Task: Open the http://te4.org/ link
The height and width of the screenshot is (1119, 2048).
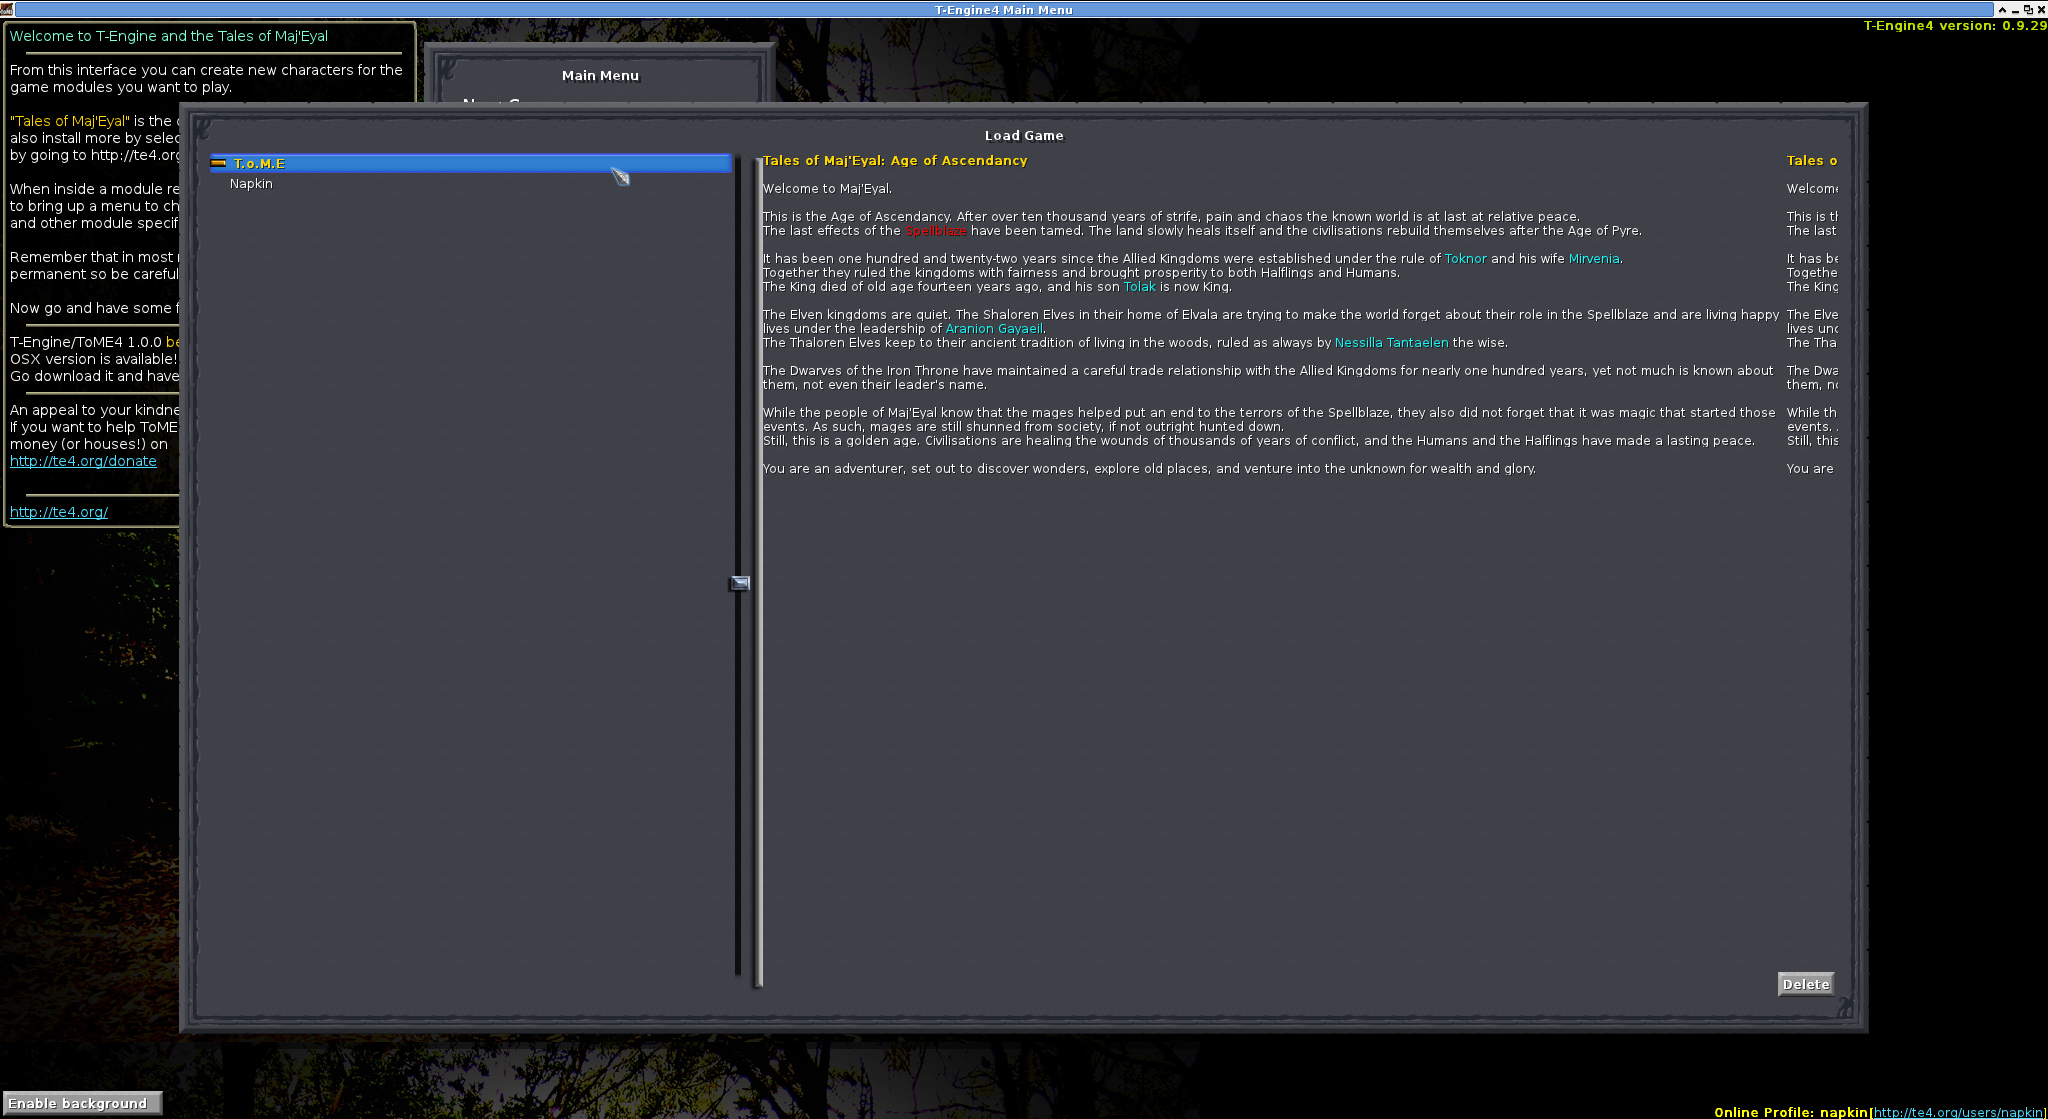Action: pyautogui.click(x=59, y=512)
